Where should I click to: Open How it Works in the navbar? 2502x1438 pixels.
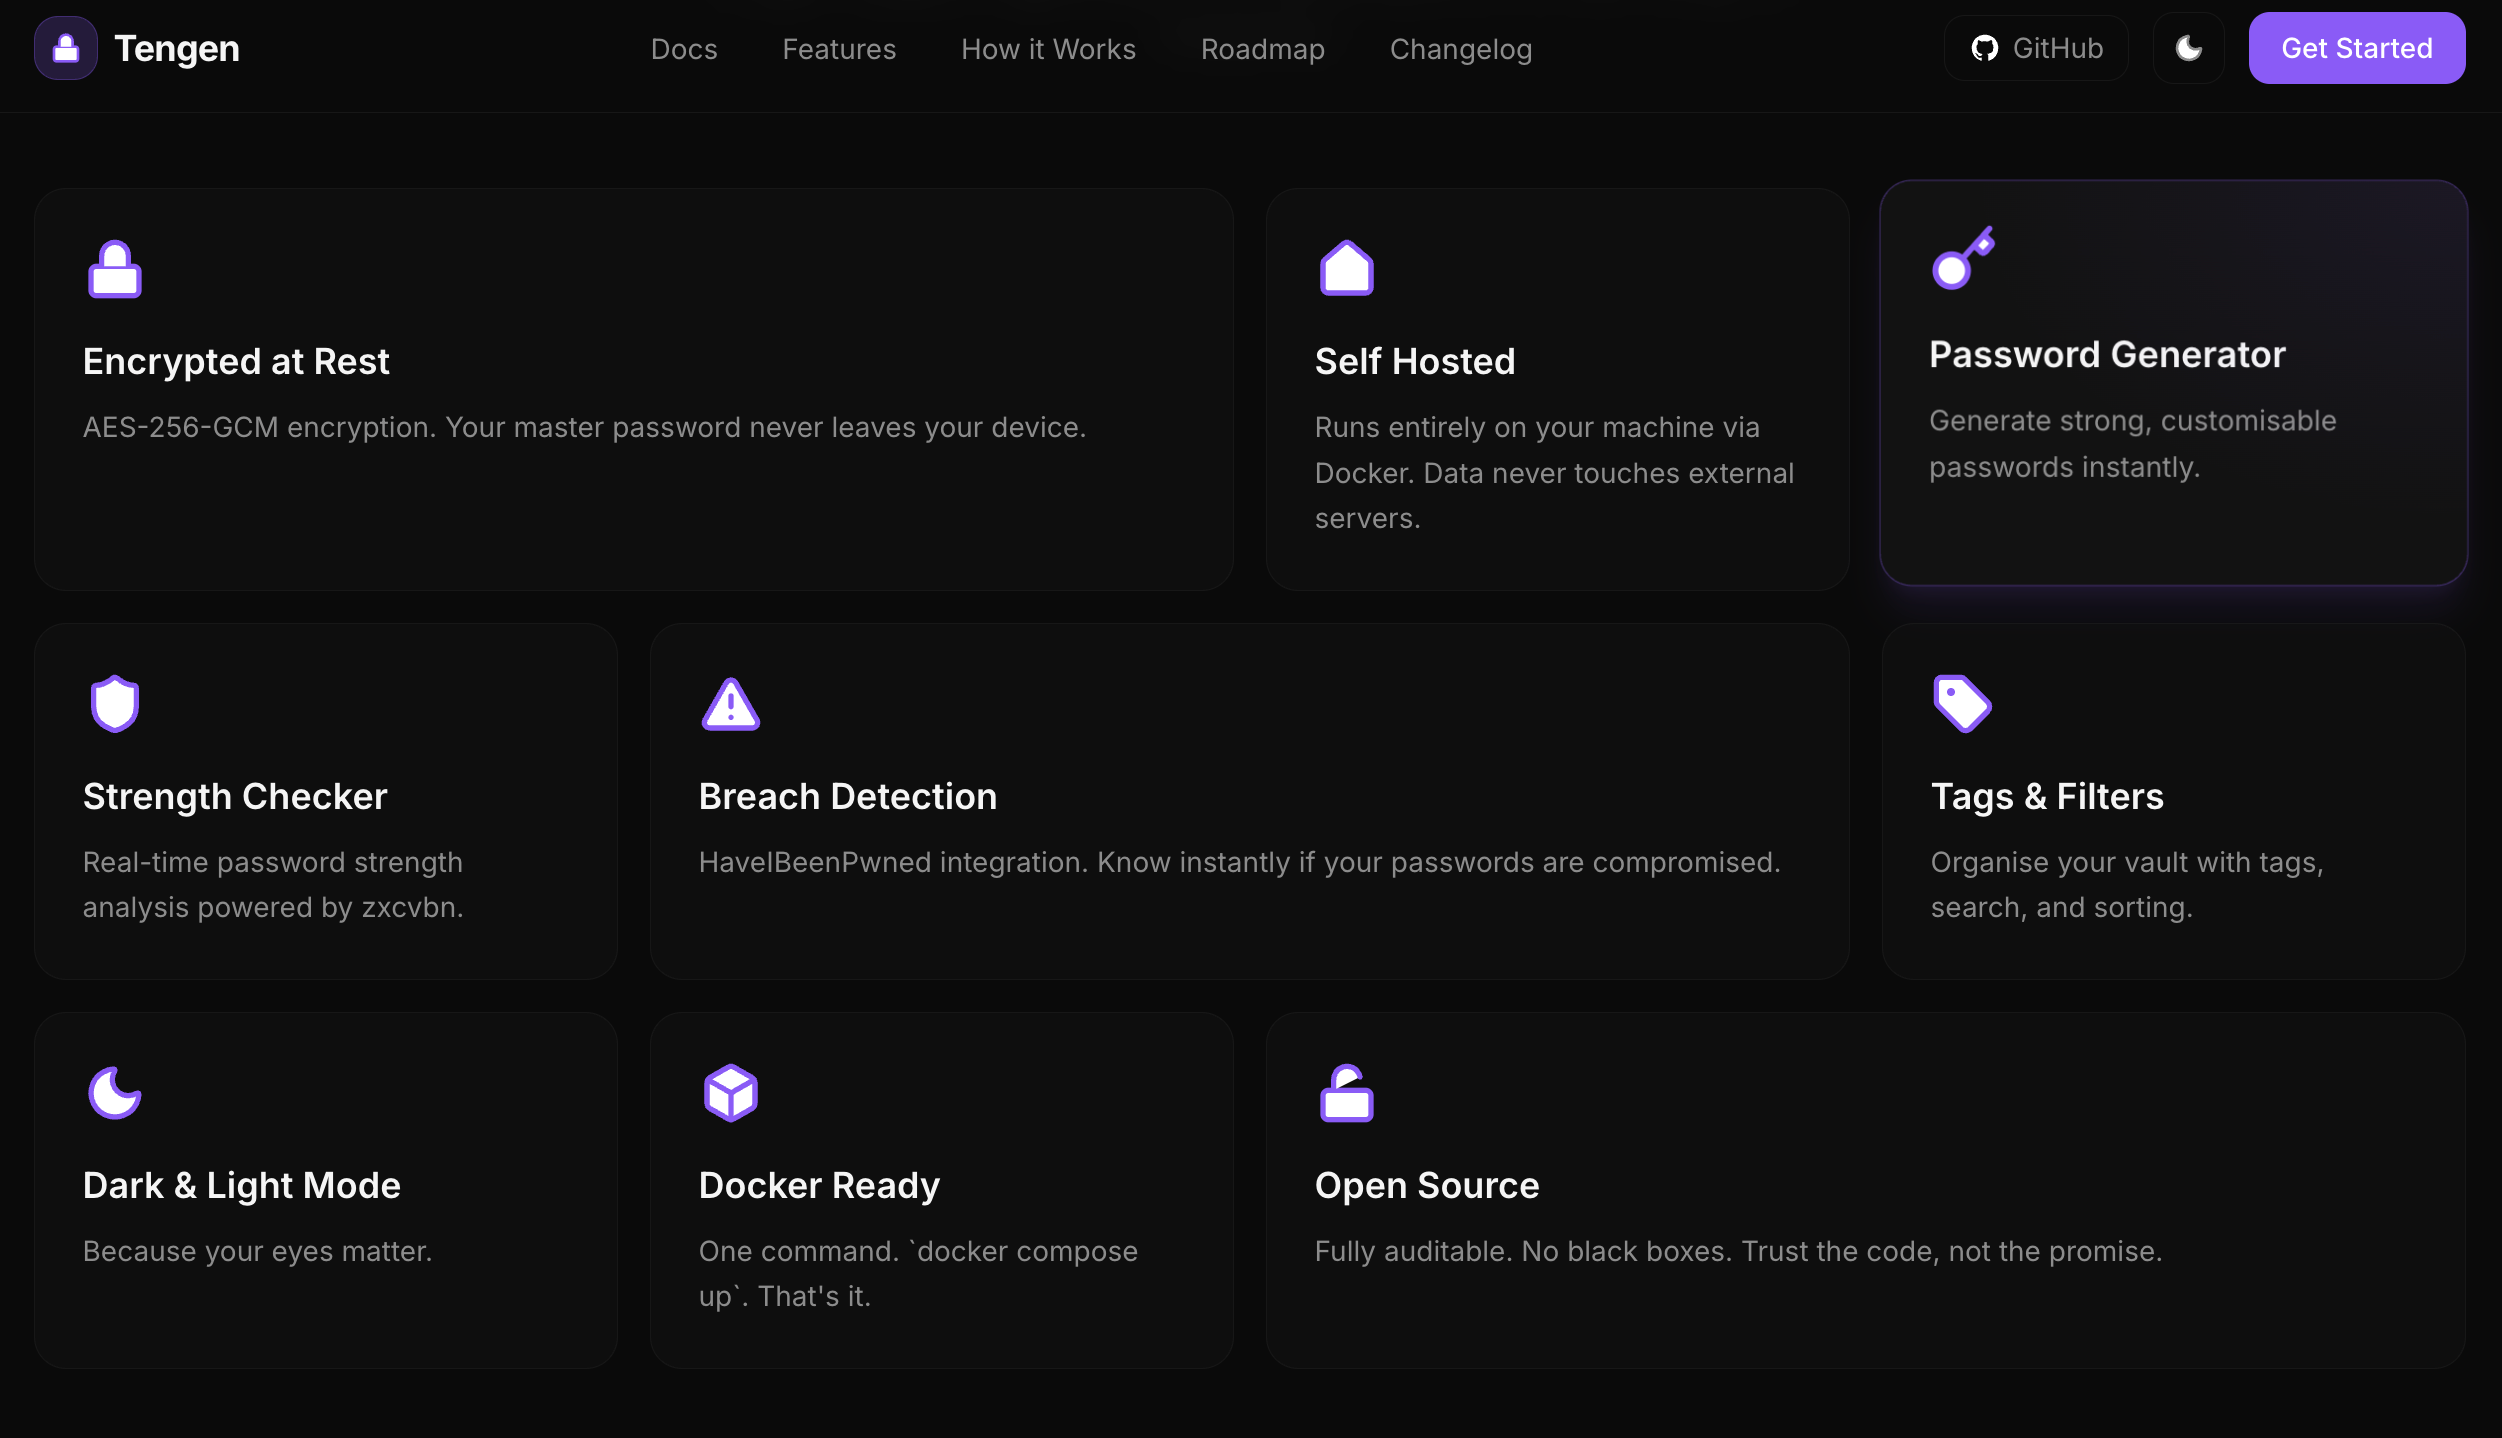1048,49
